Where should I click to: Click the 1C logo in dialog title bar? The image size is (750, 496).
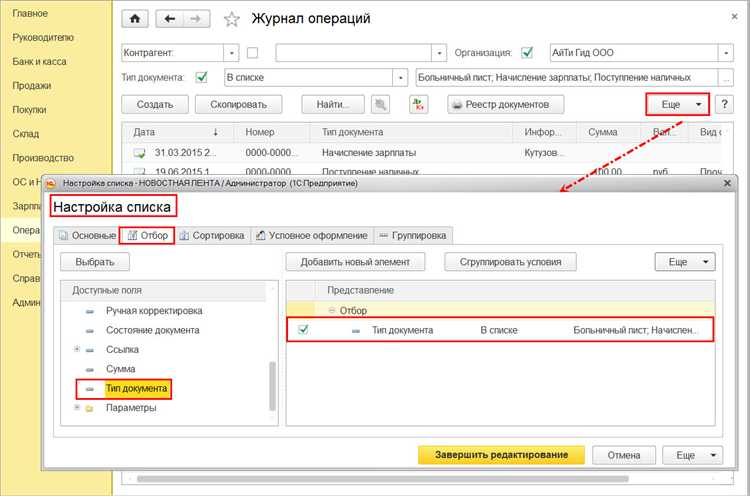pyautogui.click(x=51, y=183)
